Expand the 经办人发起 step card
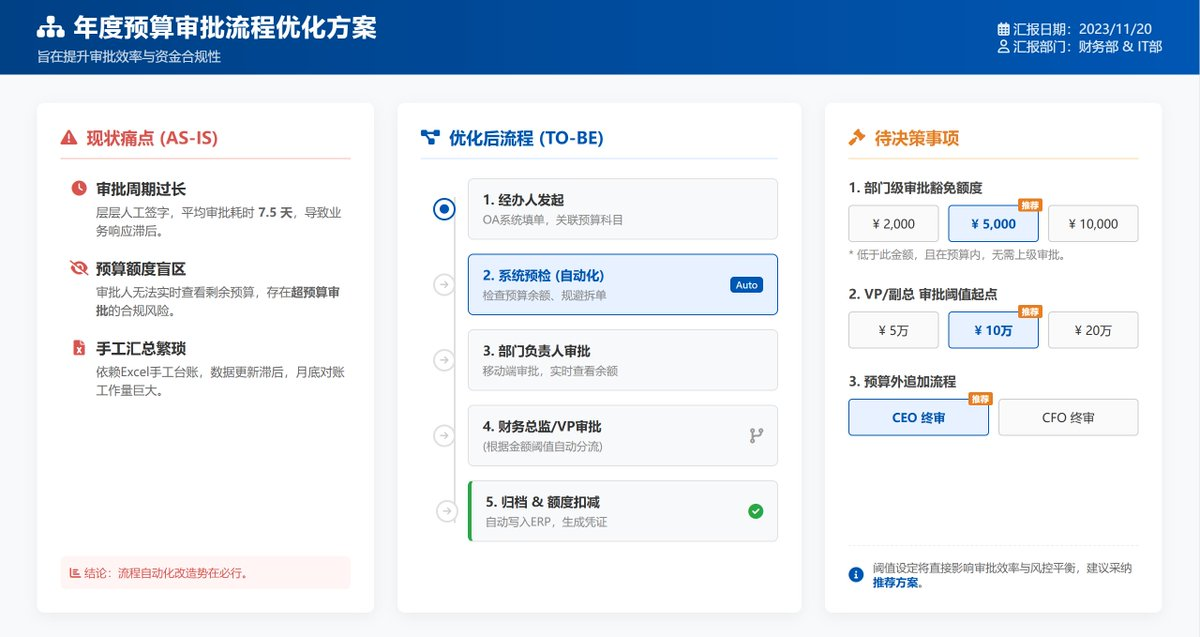The image size is (1200, 637). point(622,209)
